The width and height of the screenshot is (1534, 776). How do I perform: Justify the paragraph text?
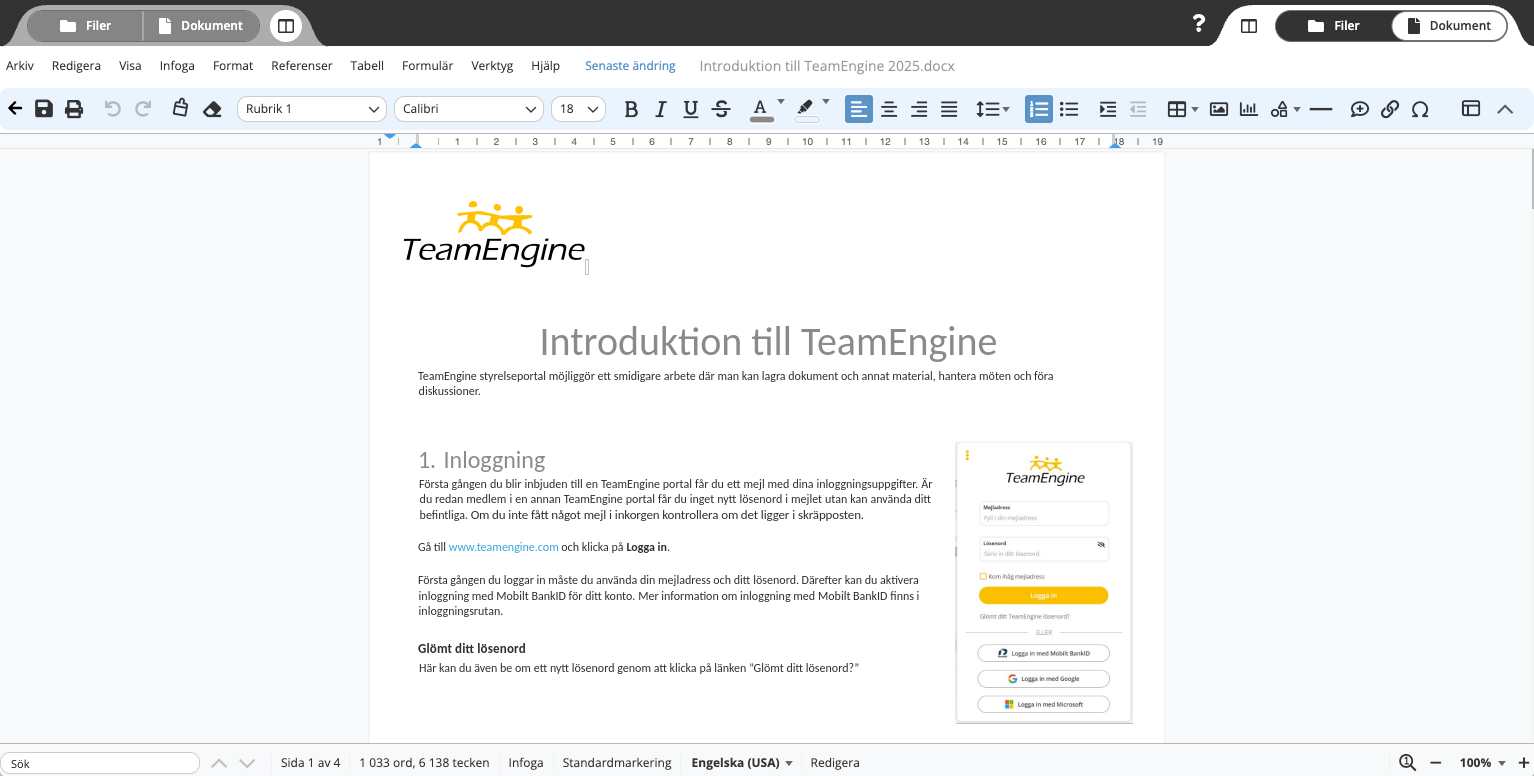(949, 109)
